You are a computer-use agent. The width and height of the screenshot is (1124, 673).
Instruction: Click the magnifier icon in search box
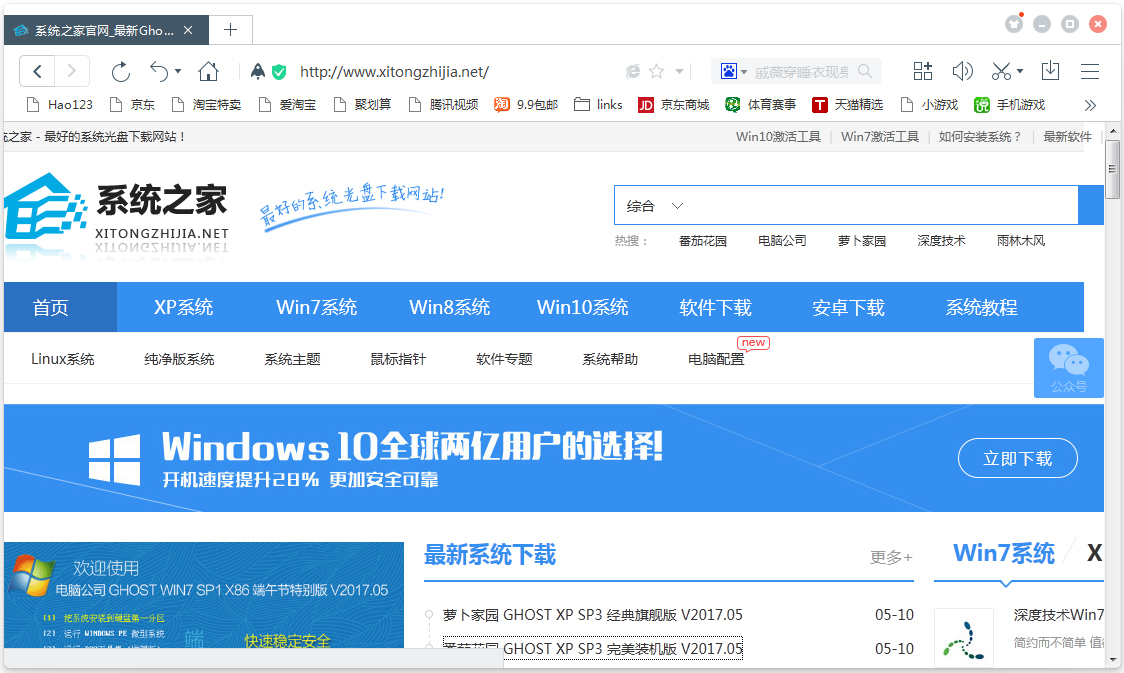click(x=865, y=71)
